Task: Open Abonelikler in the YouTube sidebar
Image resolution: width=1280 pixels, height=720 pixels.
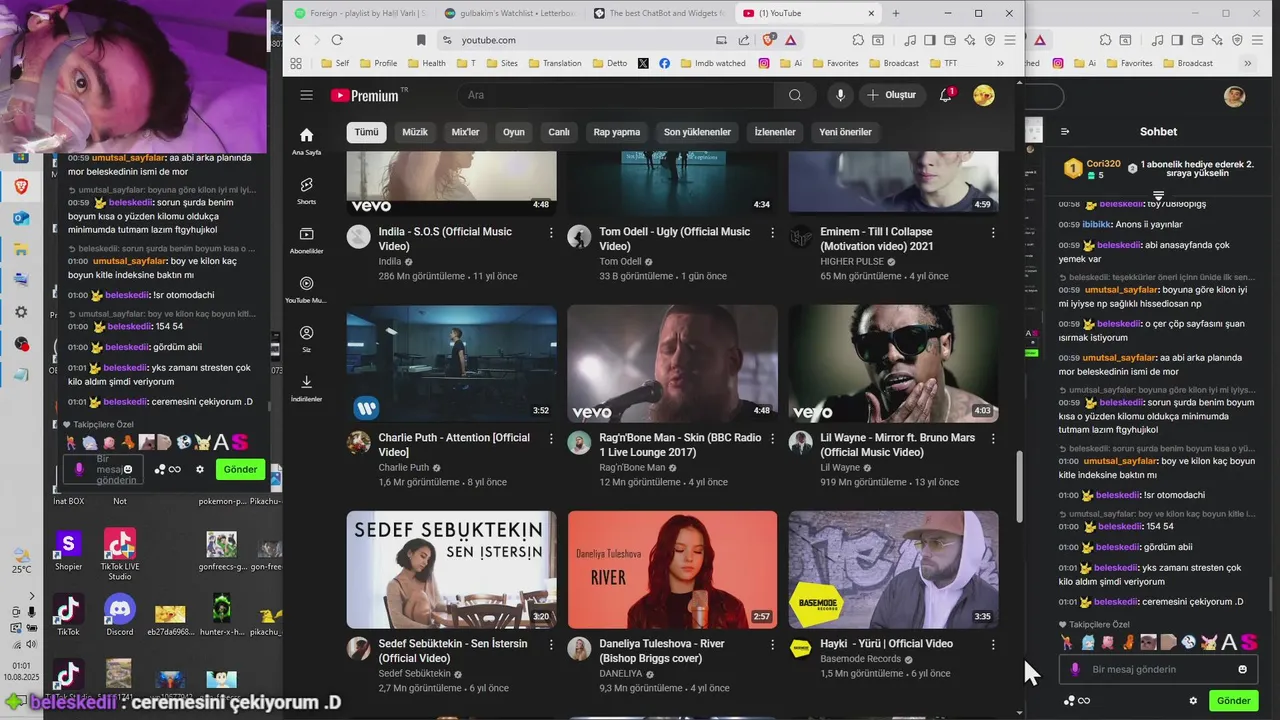Action: pos(306,240)
